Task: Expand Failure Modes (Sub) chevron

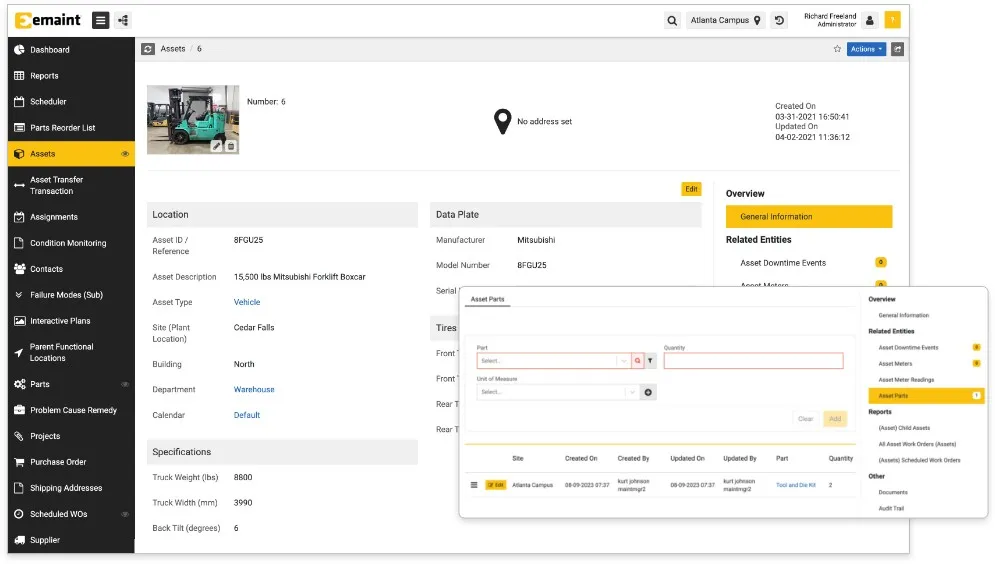Action: [x=19, y=295]
